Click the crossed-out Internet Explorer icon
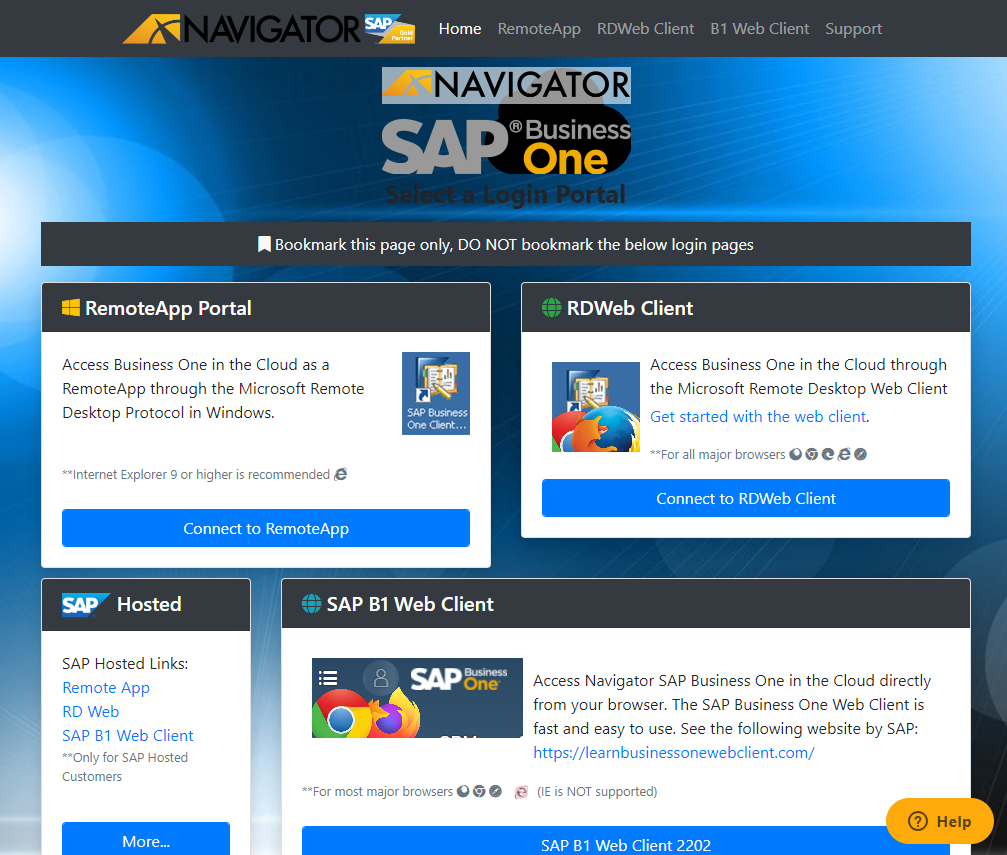1007x855 pixels. pyautogui.click(x=521, y=792)
